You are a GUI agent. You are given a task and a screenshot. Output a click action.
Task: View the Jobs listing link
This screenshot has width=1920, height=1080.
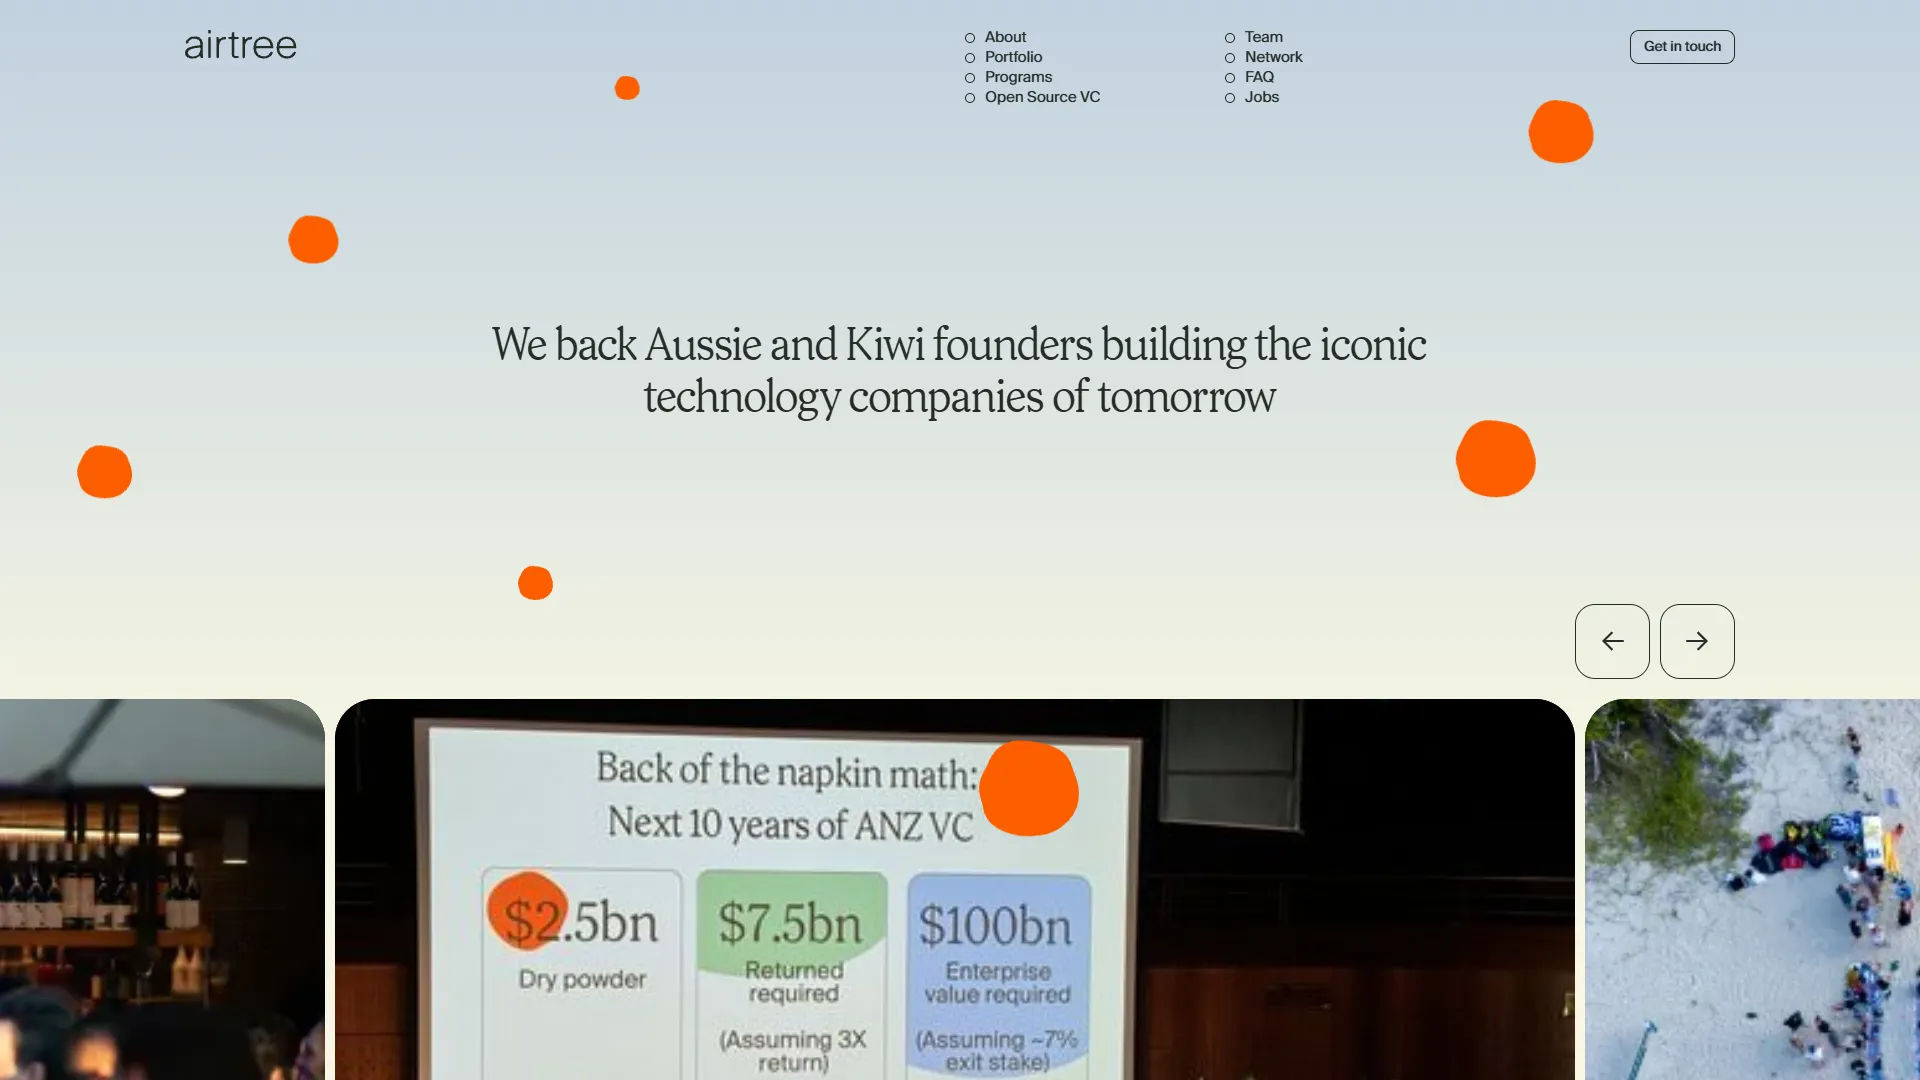point(1261,97)
